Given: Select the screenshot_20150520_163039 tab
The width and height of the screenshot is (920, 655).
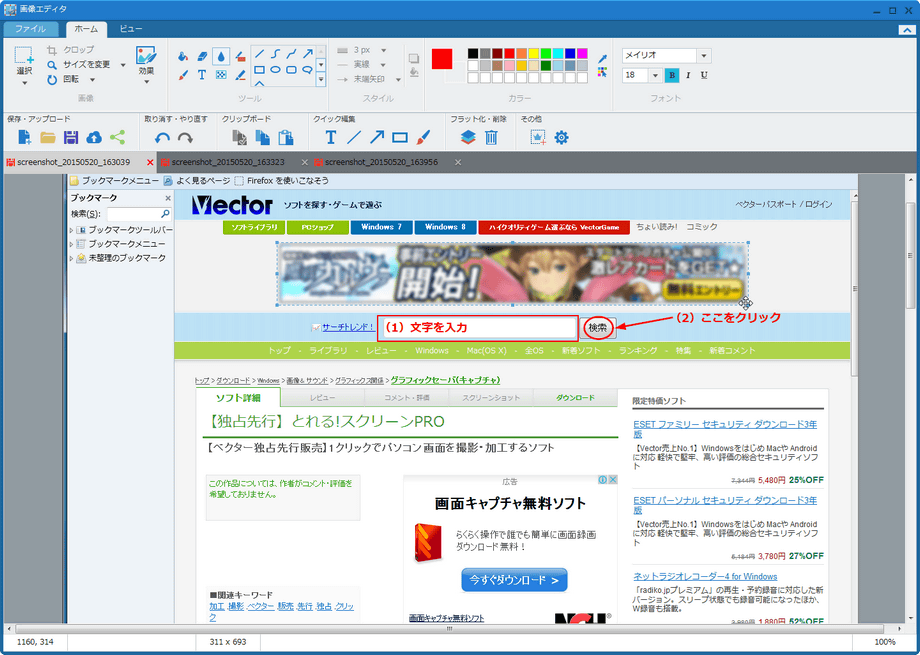Looking at the screenshot, I should click(x=73, y=162).
